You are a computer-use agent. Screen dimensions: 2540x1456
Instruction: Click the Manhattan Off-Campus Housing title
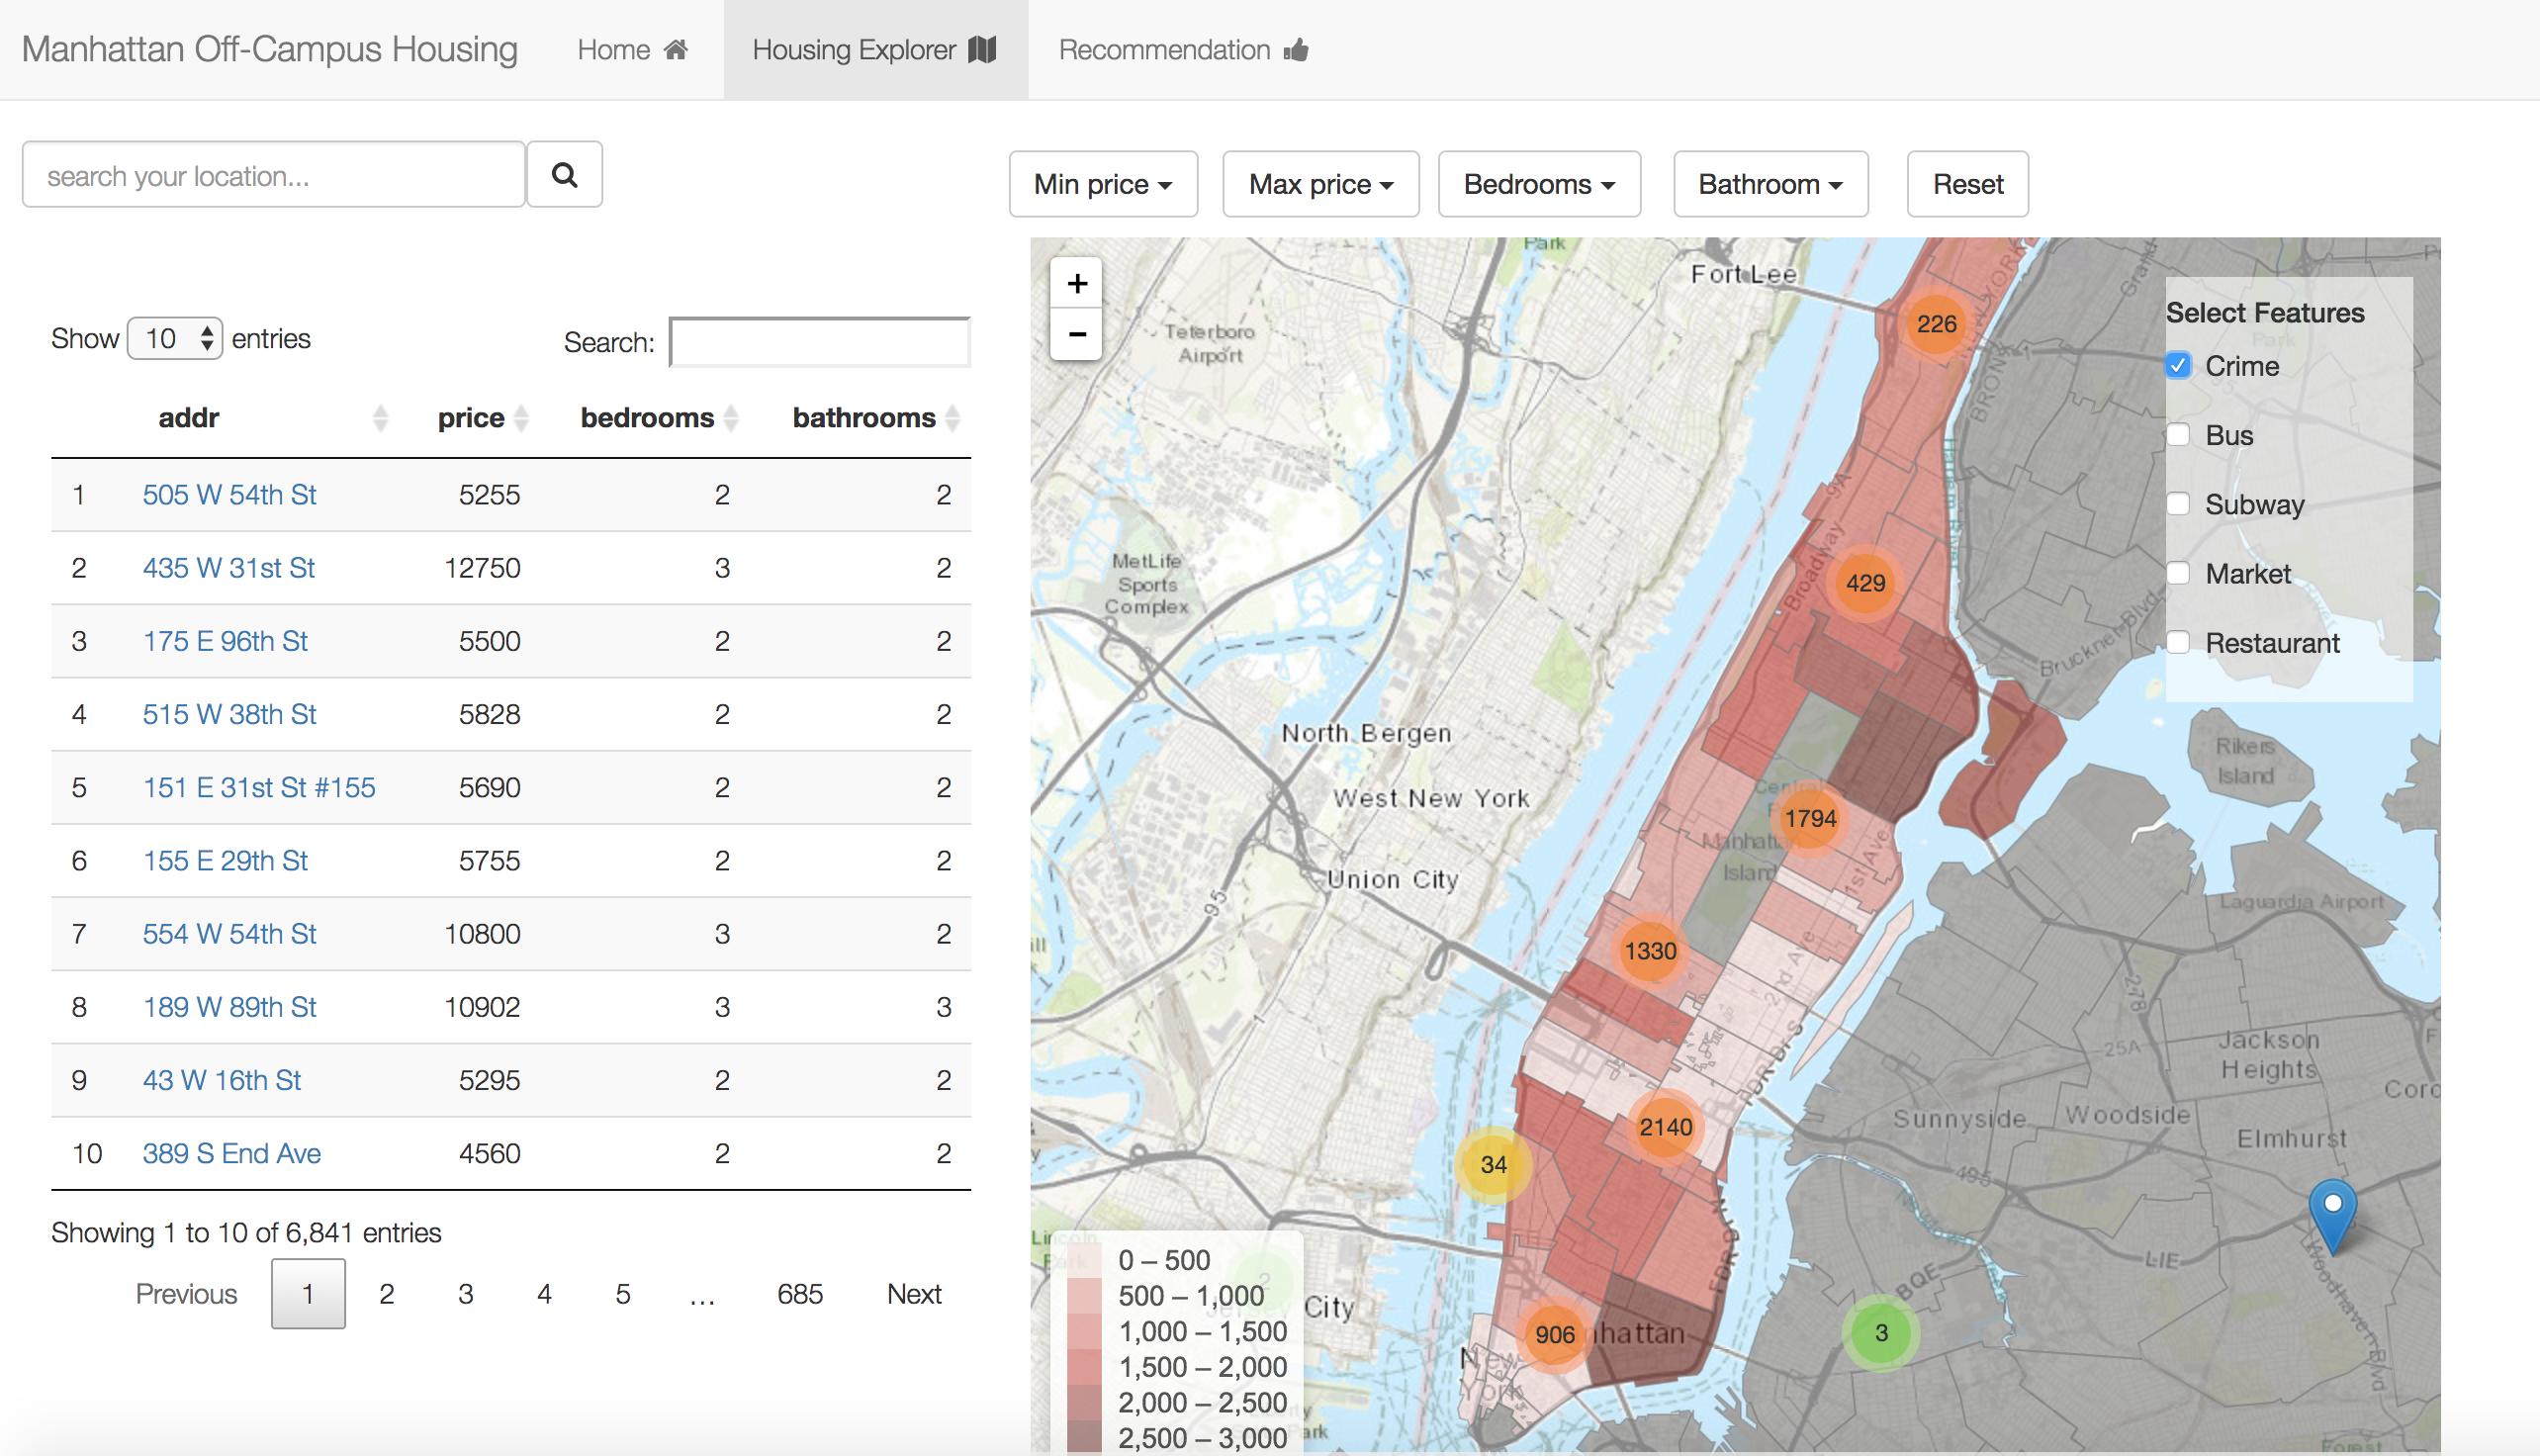(270, 49)
